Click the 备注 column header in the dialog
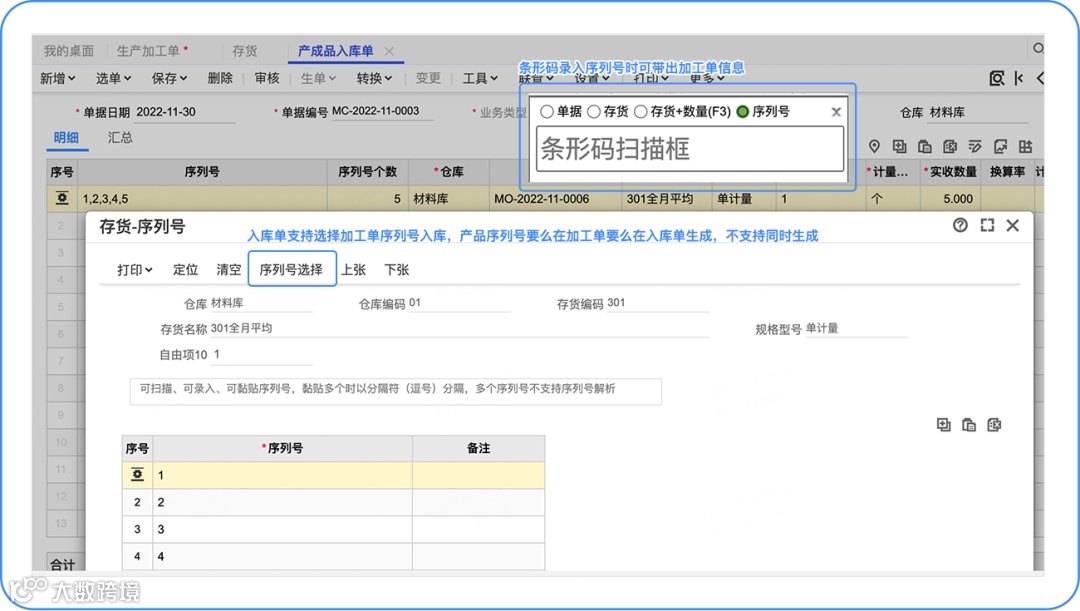The height and width of the screenshot is (611, 1080). coord(479,448)
